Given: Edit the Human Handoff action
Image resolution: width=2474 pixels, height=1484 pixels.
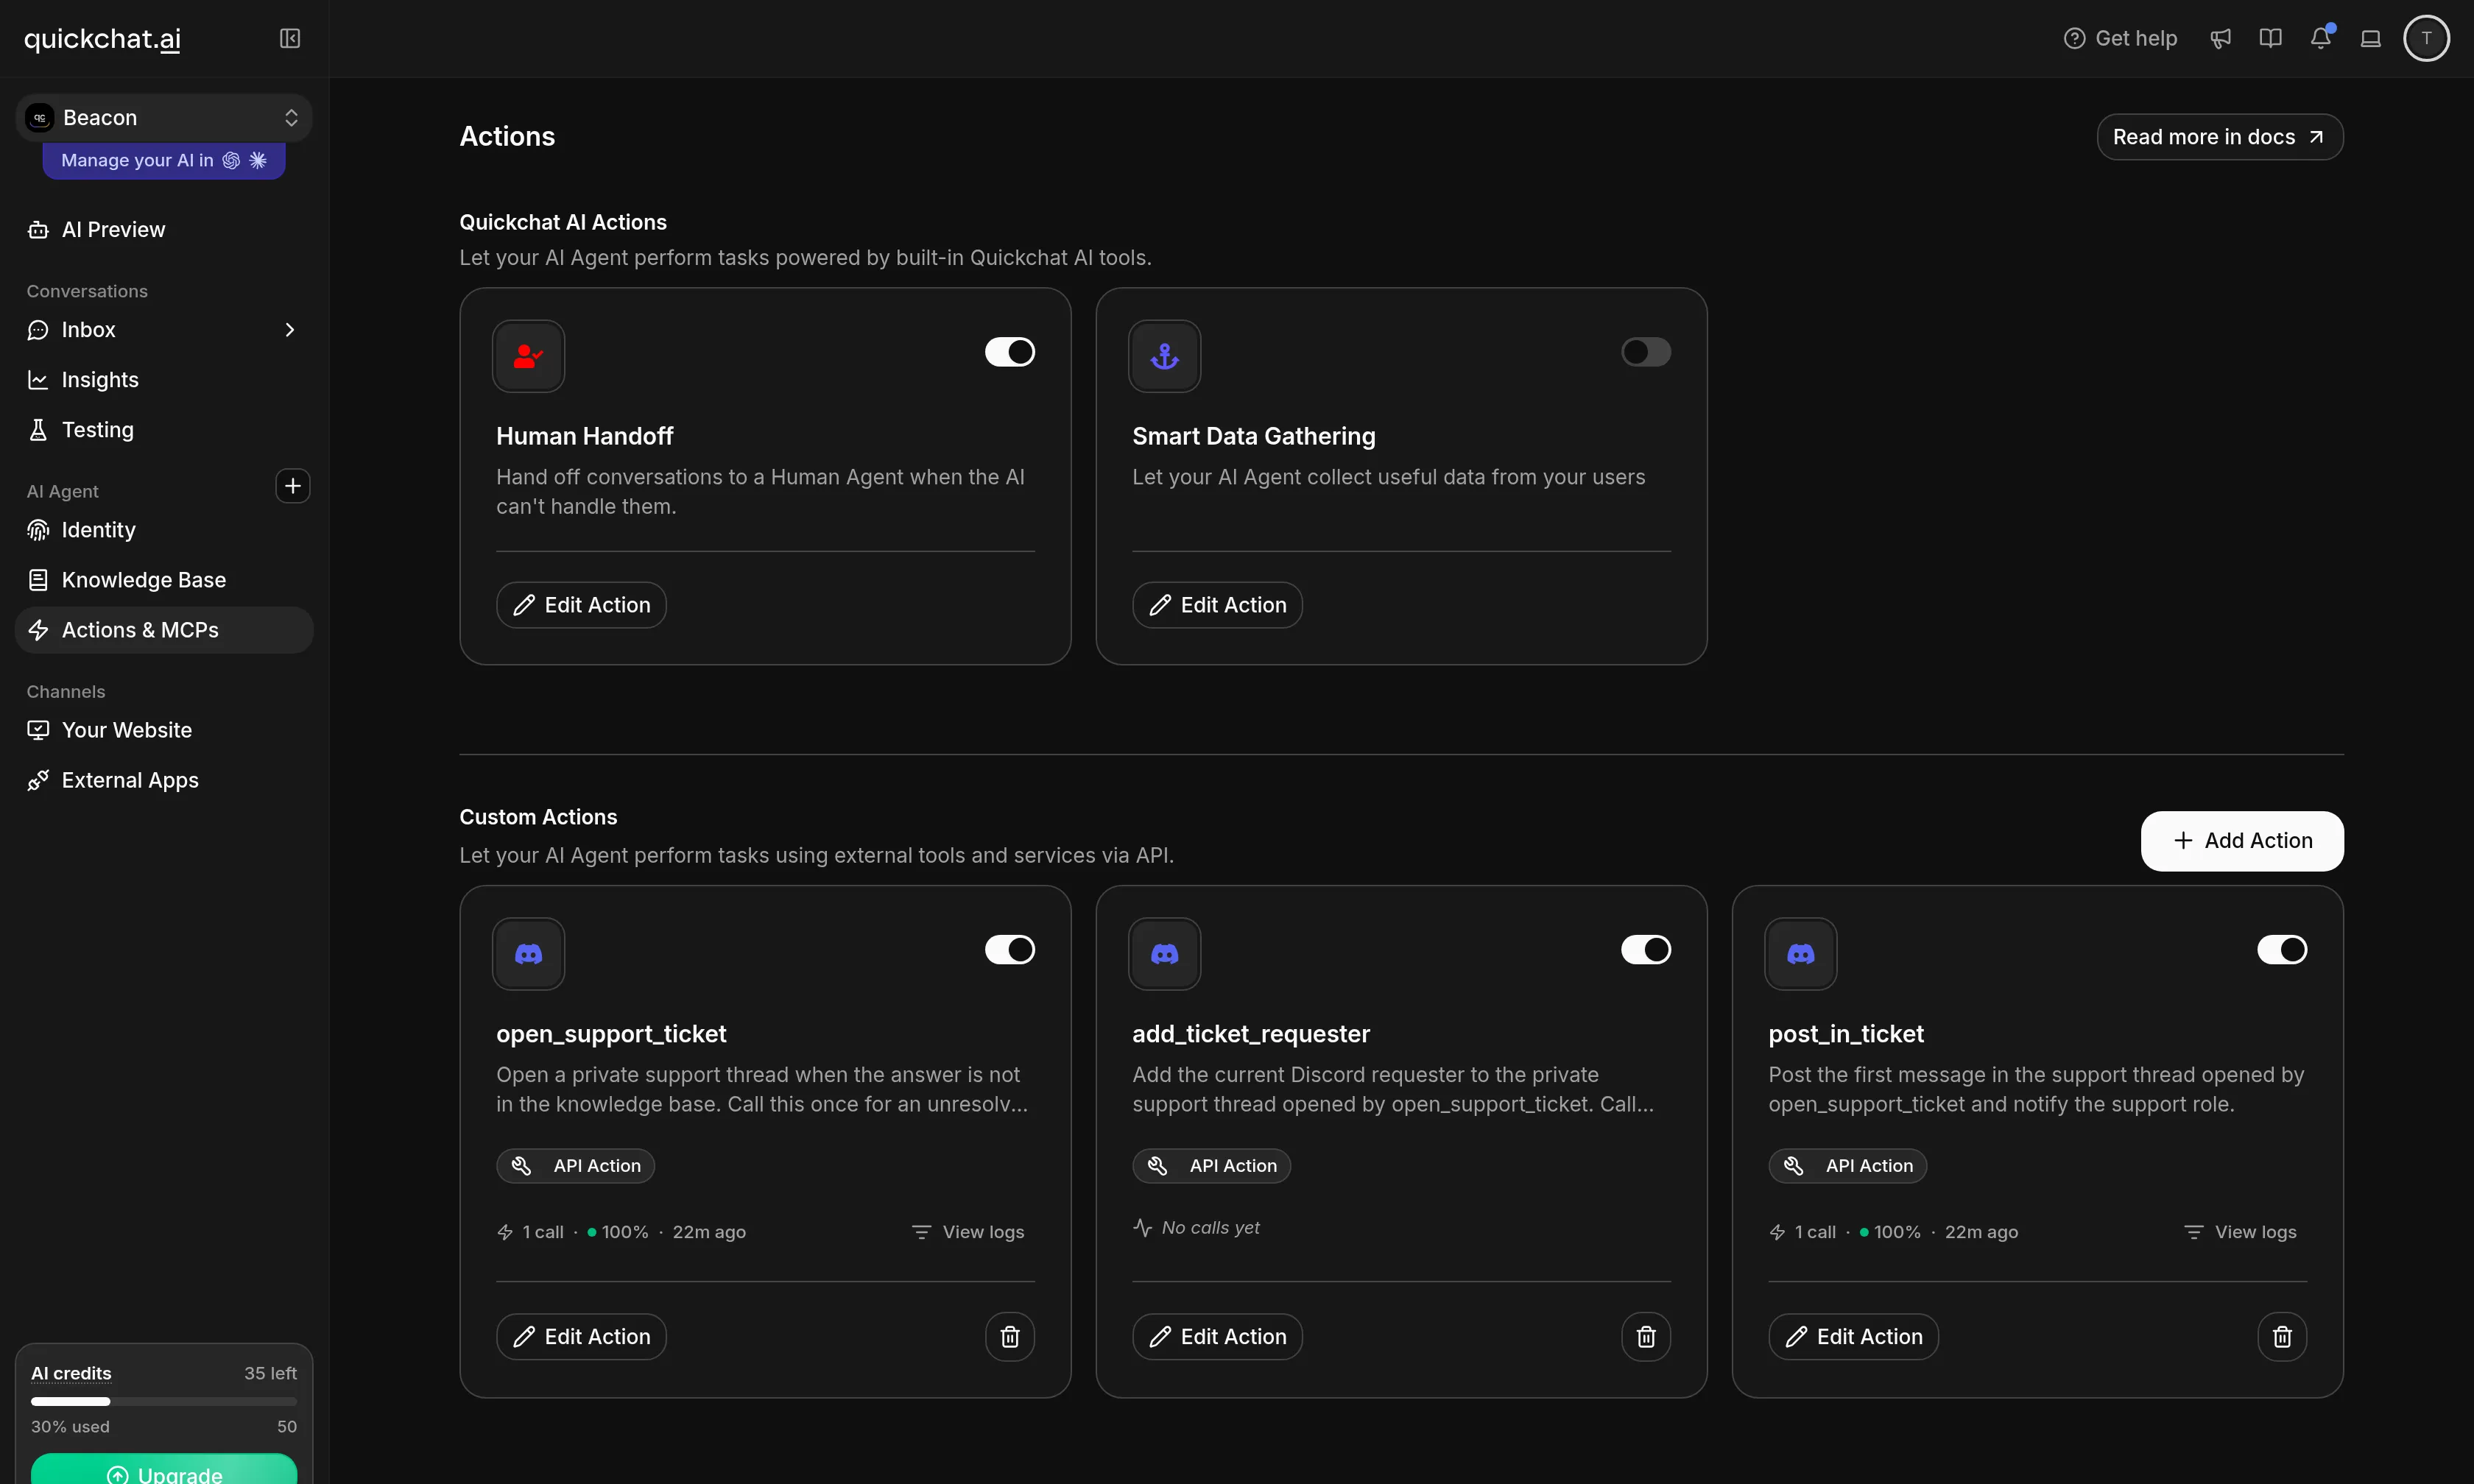Looking at the screenshot, I should pyautogui.click(x=581, y=605).
